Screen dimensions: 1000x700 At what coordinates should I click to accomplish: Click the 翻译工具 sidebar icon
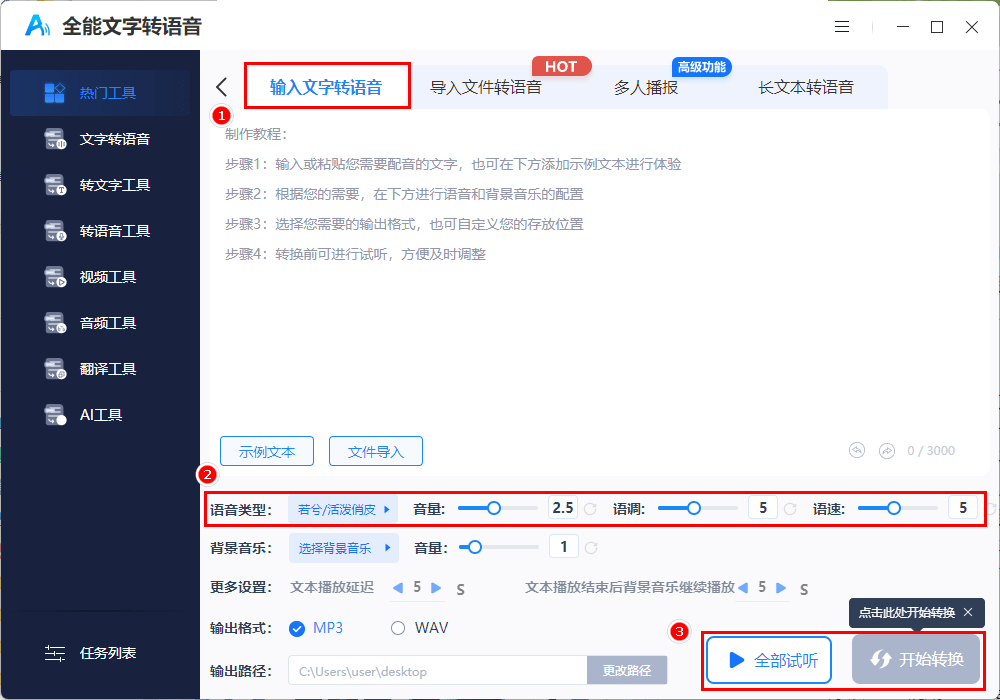coord(55,368)
